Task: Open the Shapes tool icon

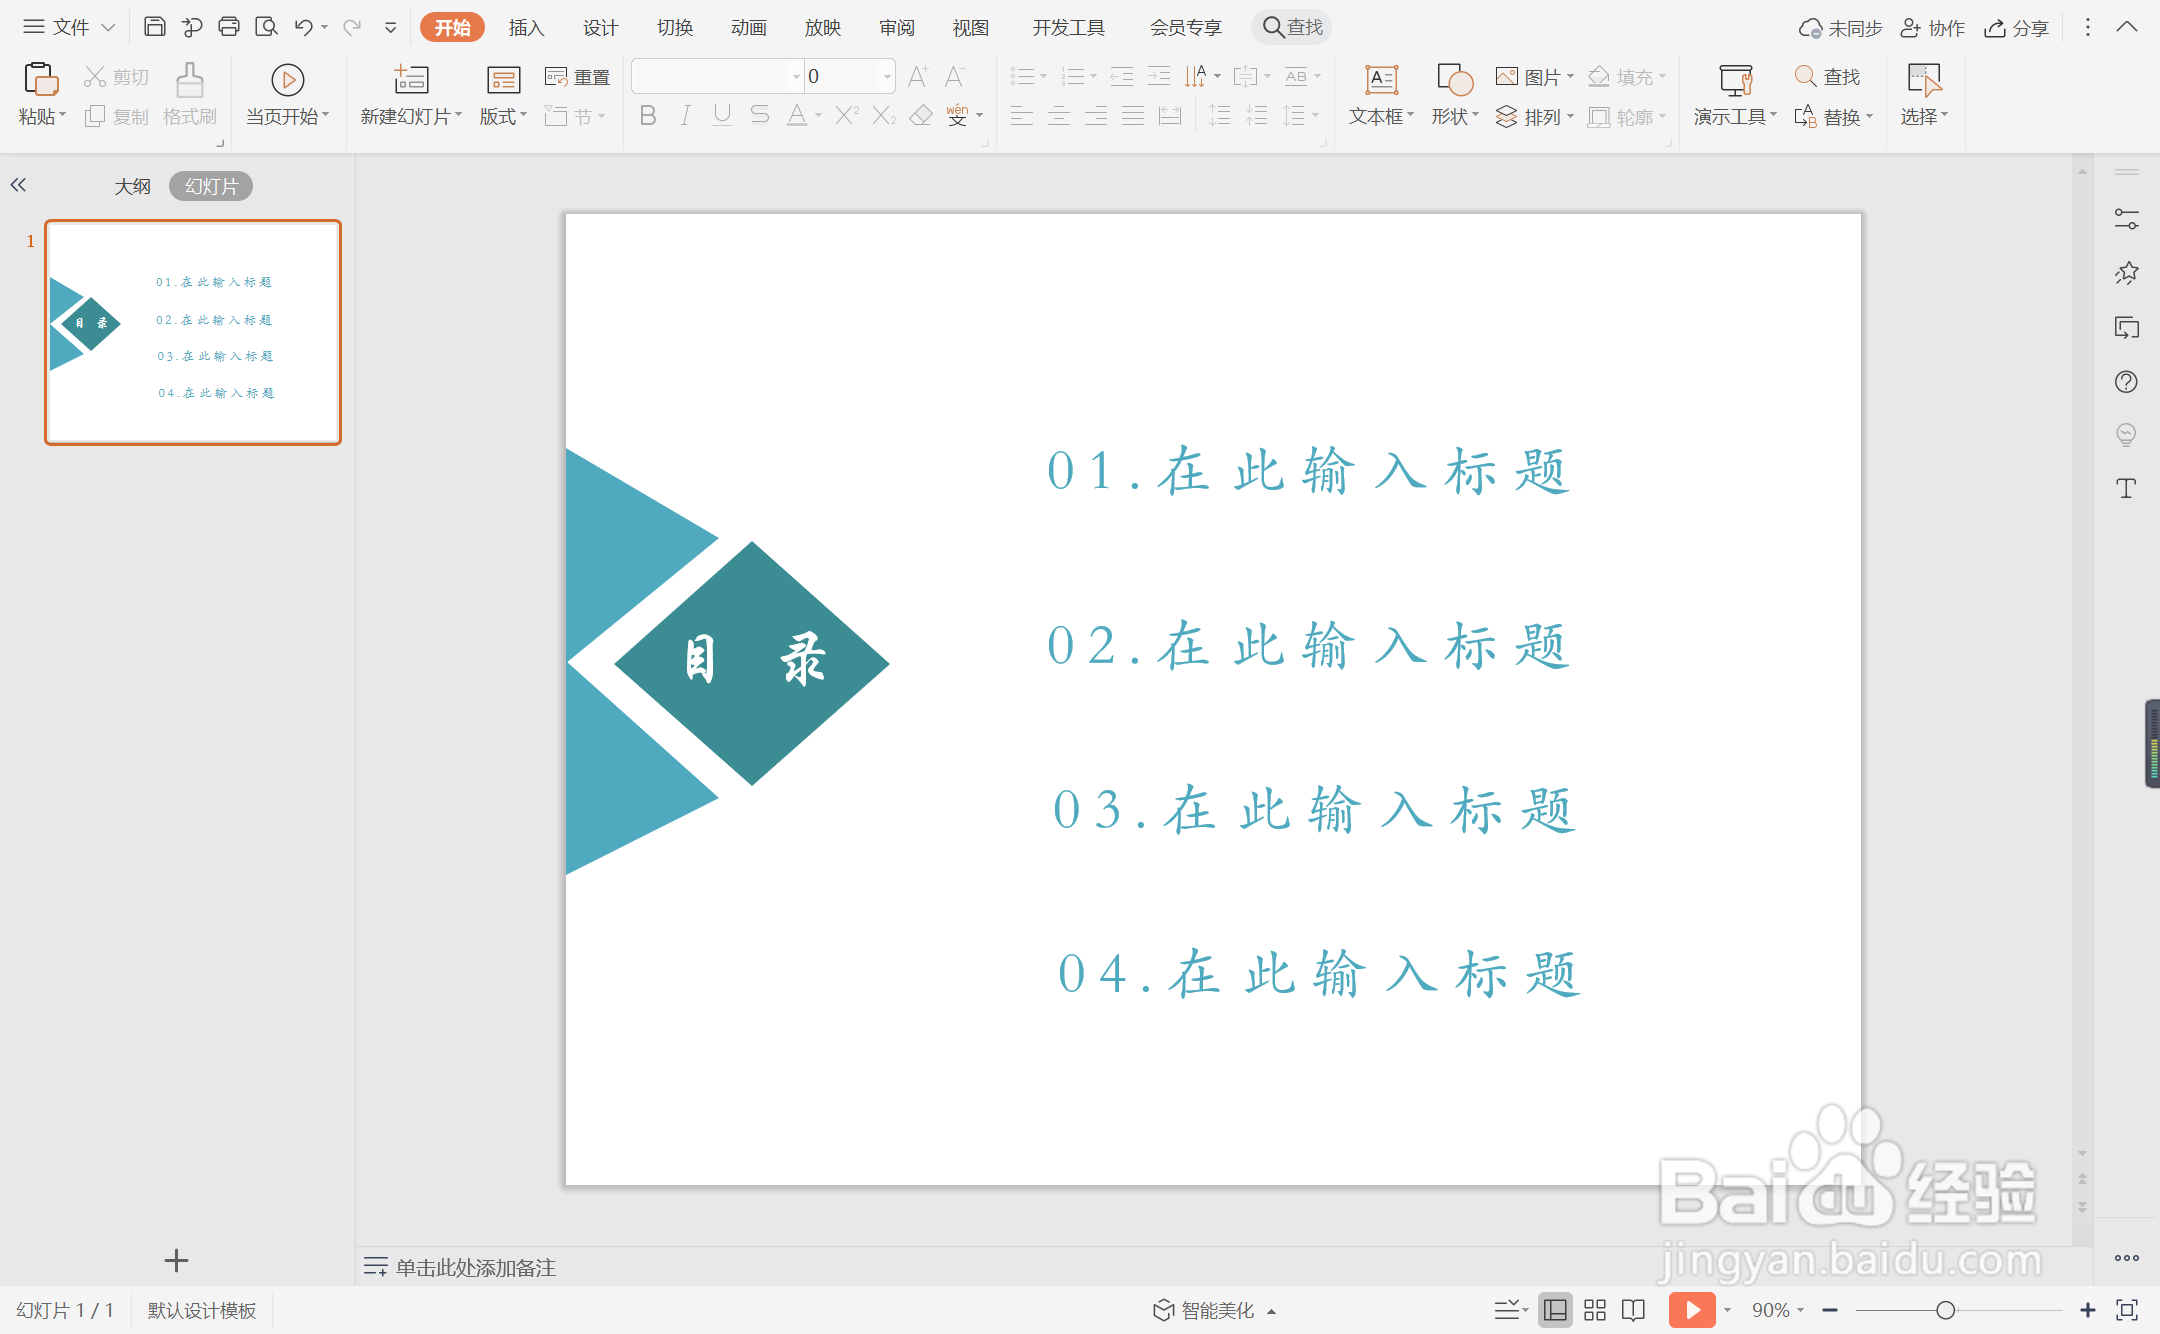Action: point(1454,80)
